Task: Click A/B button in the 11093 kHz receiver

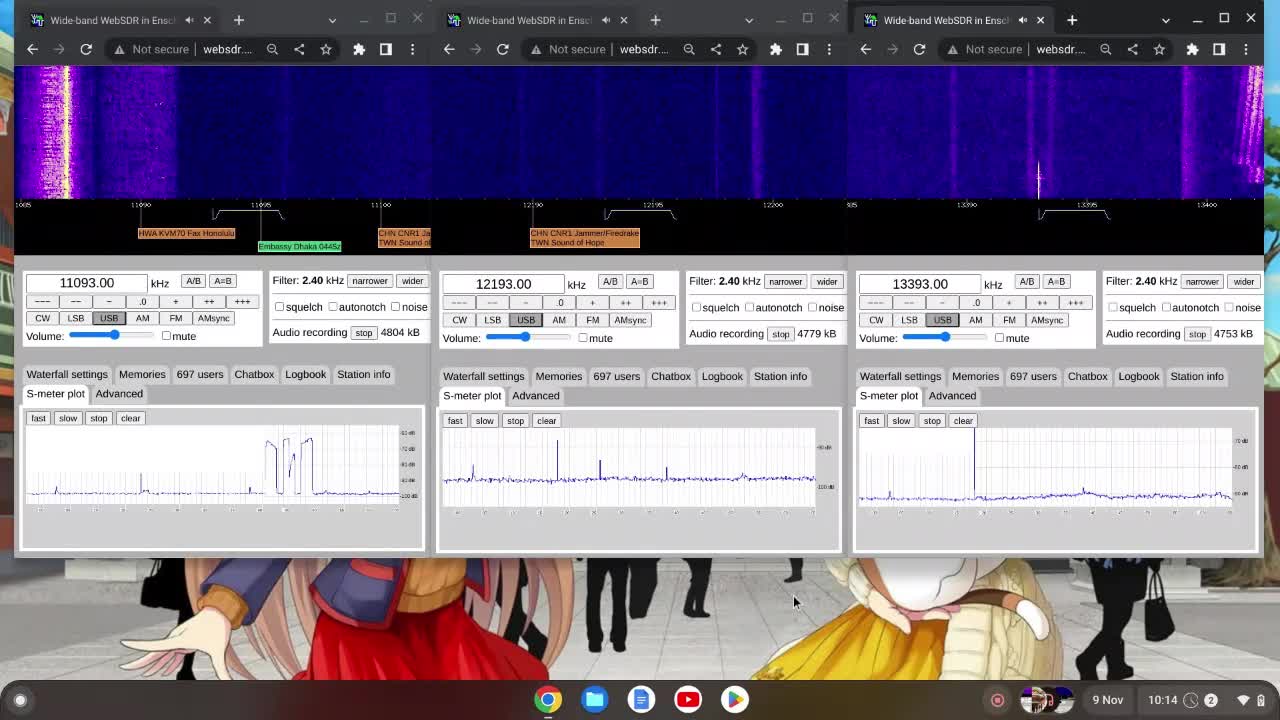Action: [x=193, y=281]
